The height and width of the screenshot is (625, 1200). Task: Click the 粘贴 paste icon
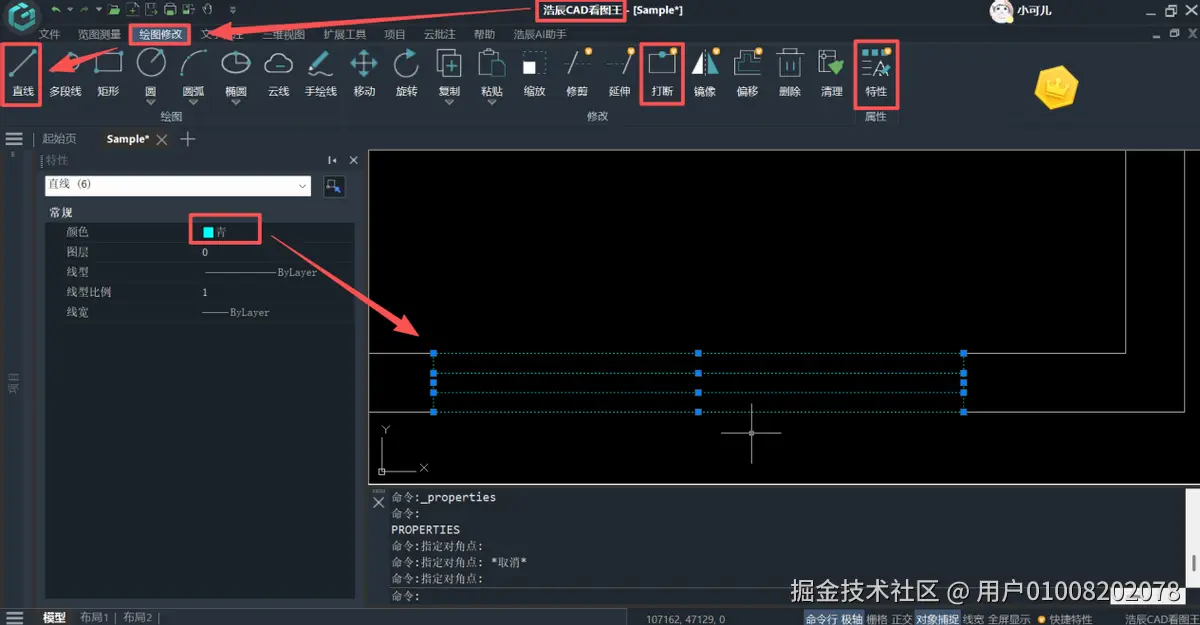(491, 64)
